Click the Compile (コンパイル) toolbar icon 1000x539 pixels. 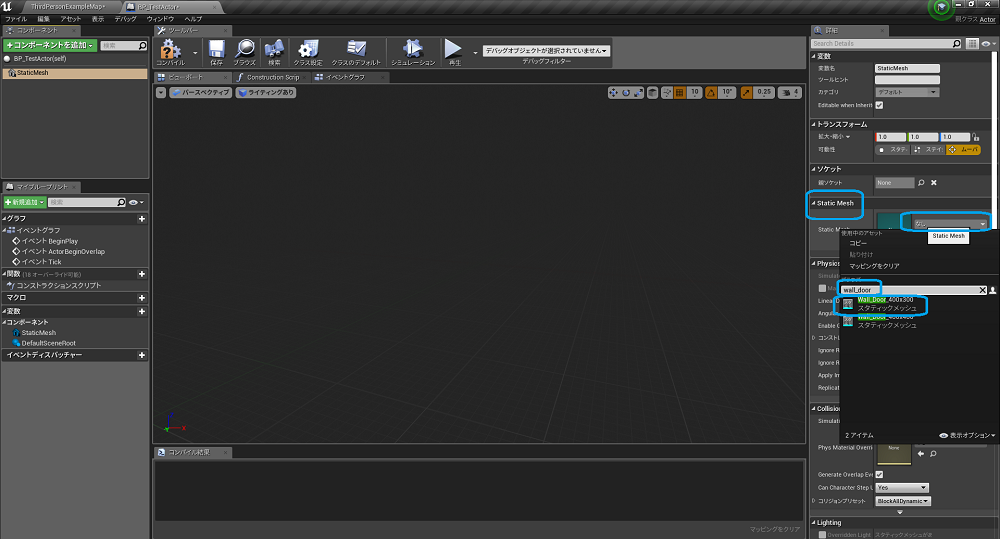pyautogui.click(x=170, y=50)
